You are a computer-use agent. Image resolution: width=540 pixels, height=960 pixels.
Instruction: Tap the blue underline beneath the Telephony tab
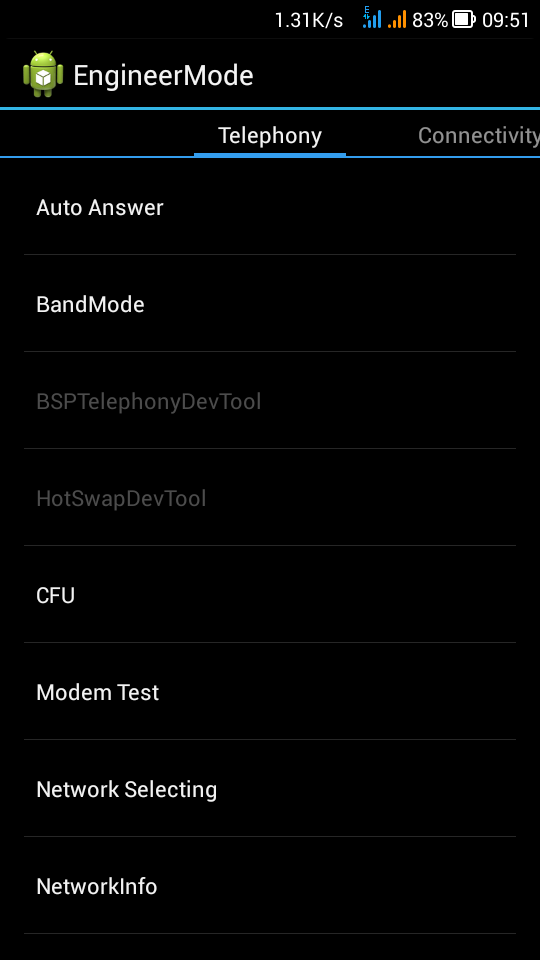click(270, 154)
